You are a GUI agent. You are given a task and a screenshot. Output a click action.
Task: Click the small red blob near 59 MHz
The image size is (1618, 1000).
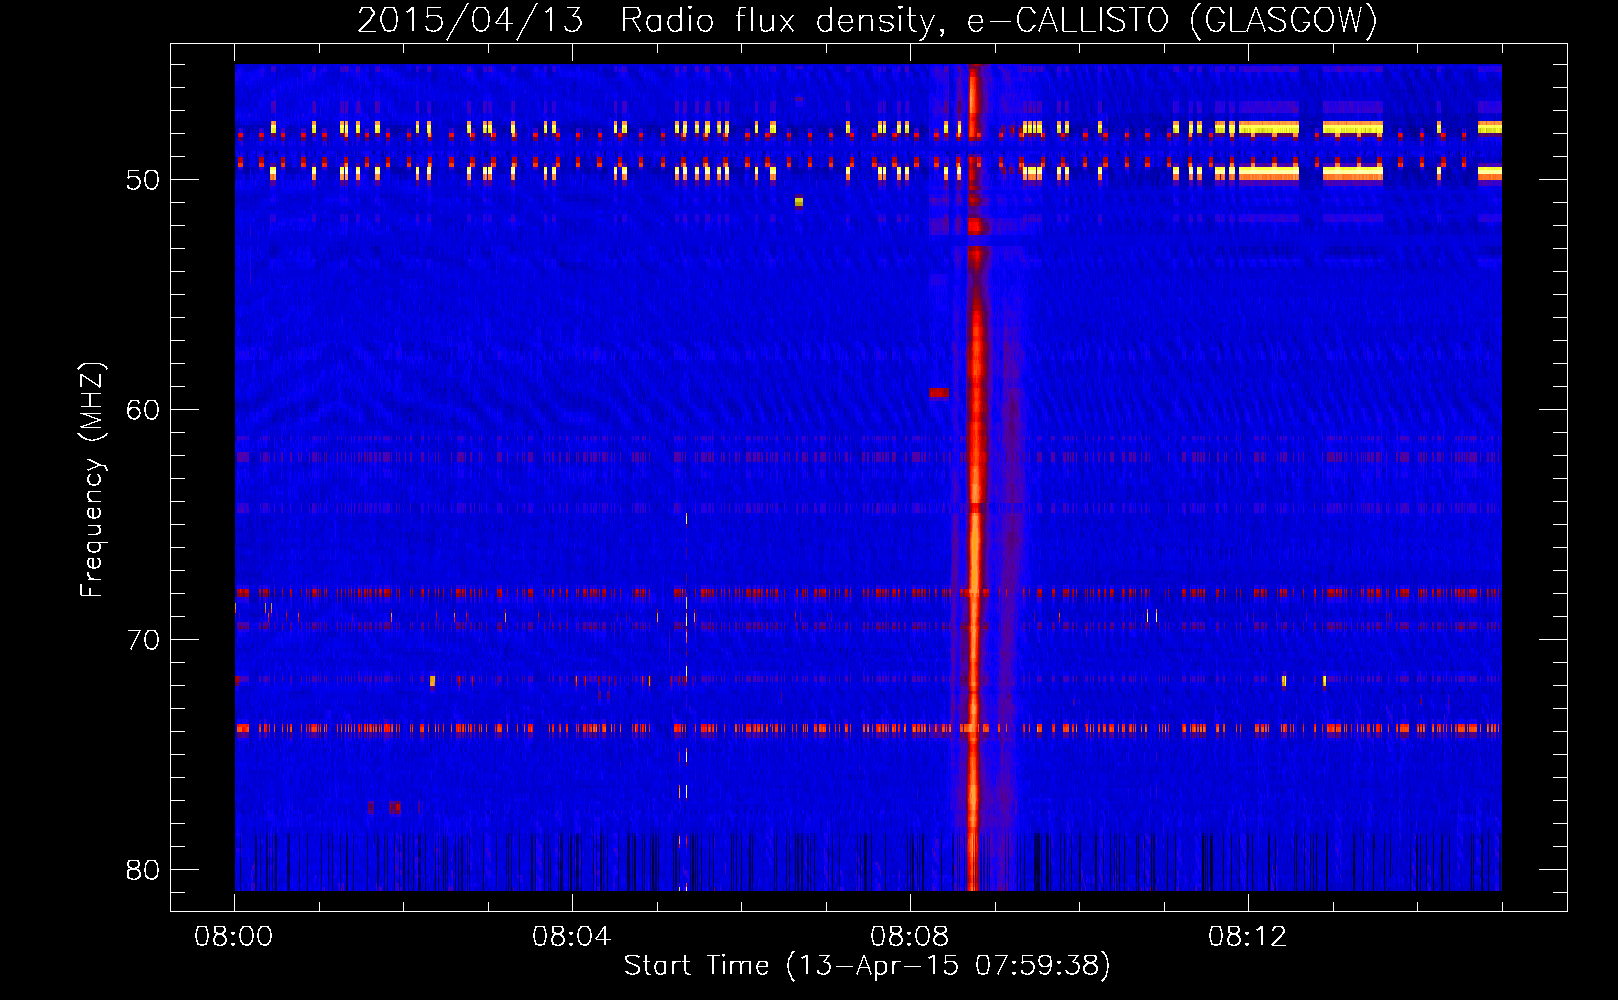939,393
